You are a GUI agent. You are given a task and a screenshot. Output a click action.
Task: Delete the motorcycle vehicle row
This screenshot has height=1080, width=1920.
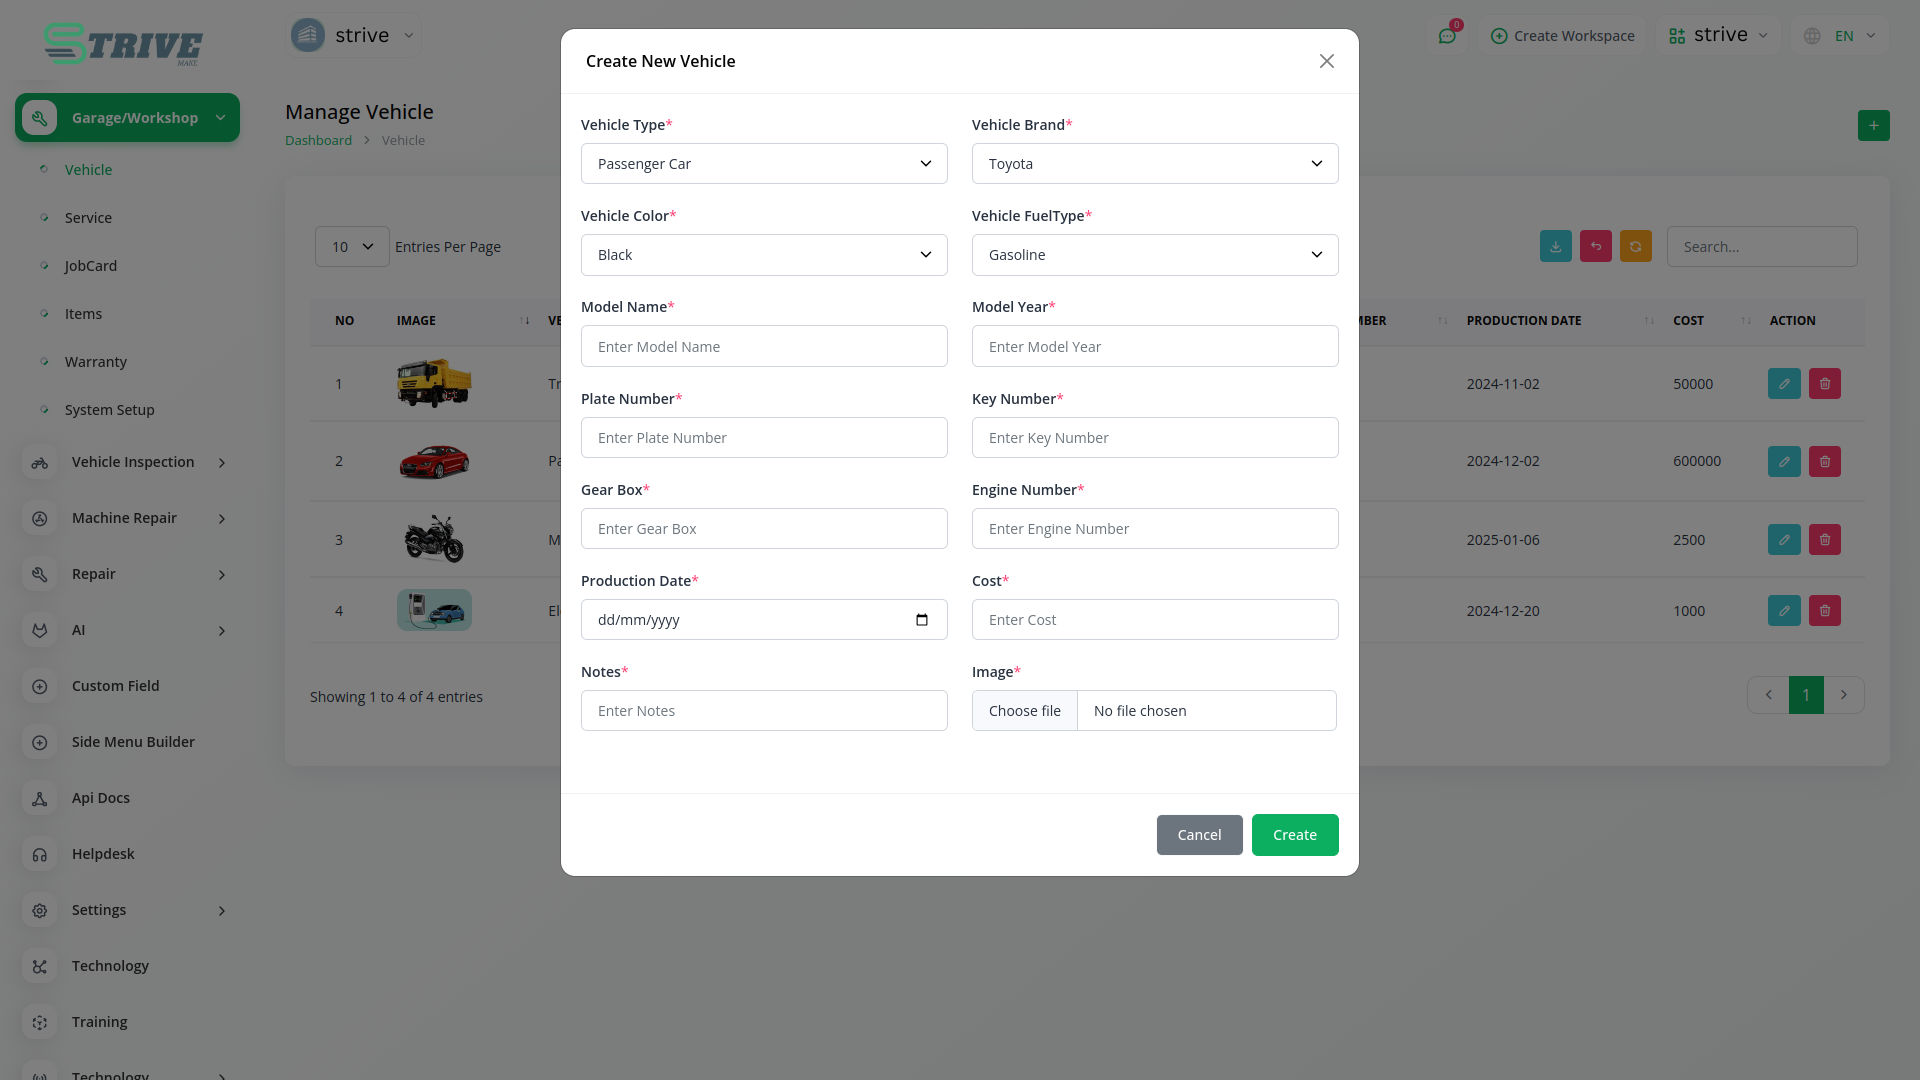[1825, 540]
